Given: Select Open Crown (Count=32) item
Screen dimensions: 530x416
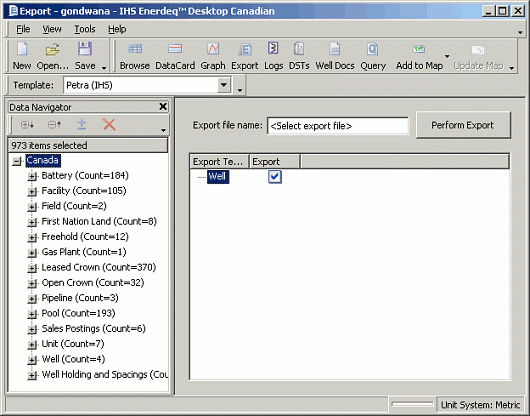Looking at the screenshot, I should click(93, 283).
